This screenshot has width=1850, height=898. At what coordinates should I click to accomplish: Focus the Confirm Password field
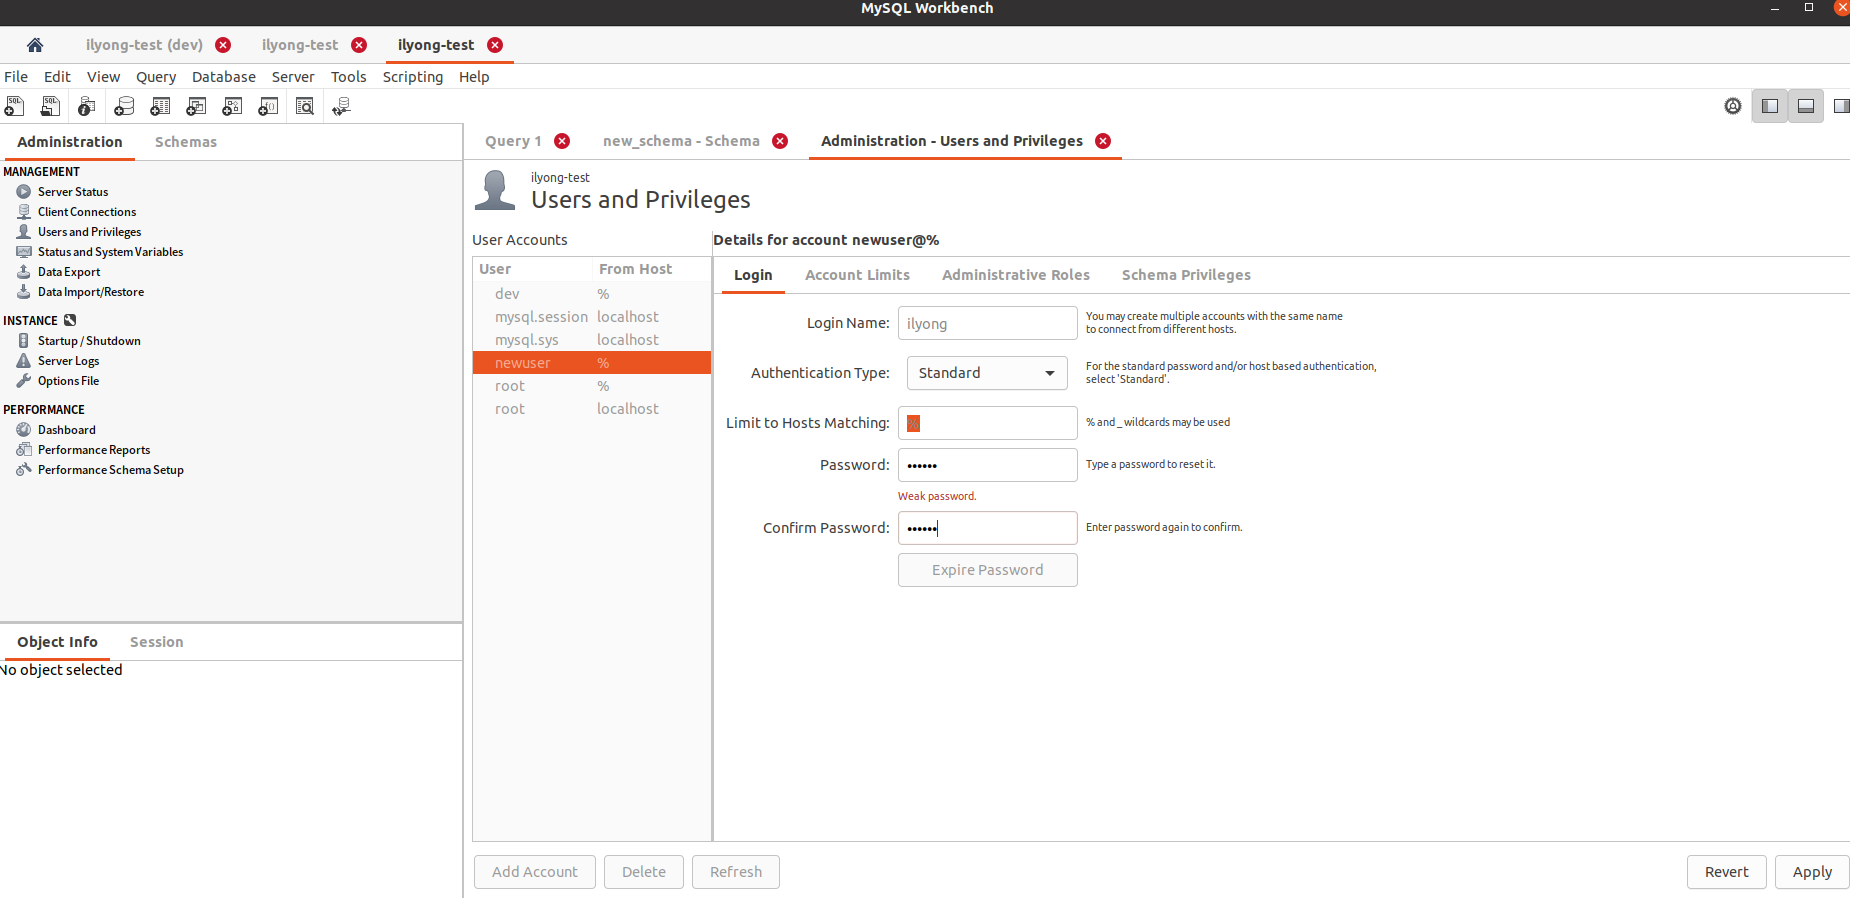[x=988, y=528]
